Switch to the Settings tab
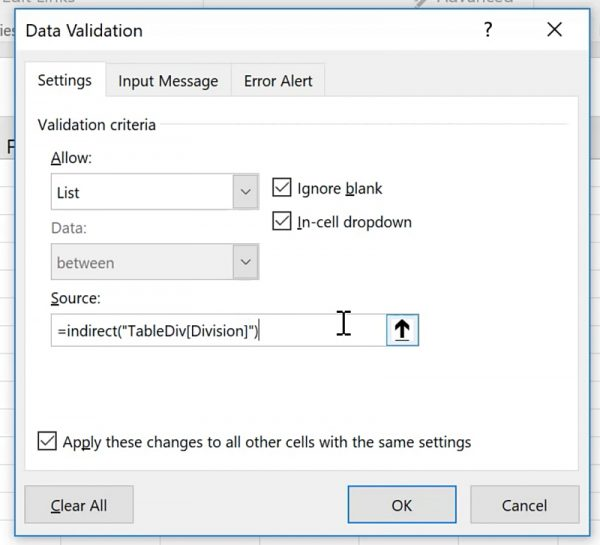 65,81
